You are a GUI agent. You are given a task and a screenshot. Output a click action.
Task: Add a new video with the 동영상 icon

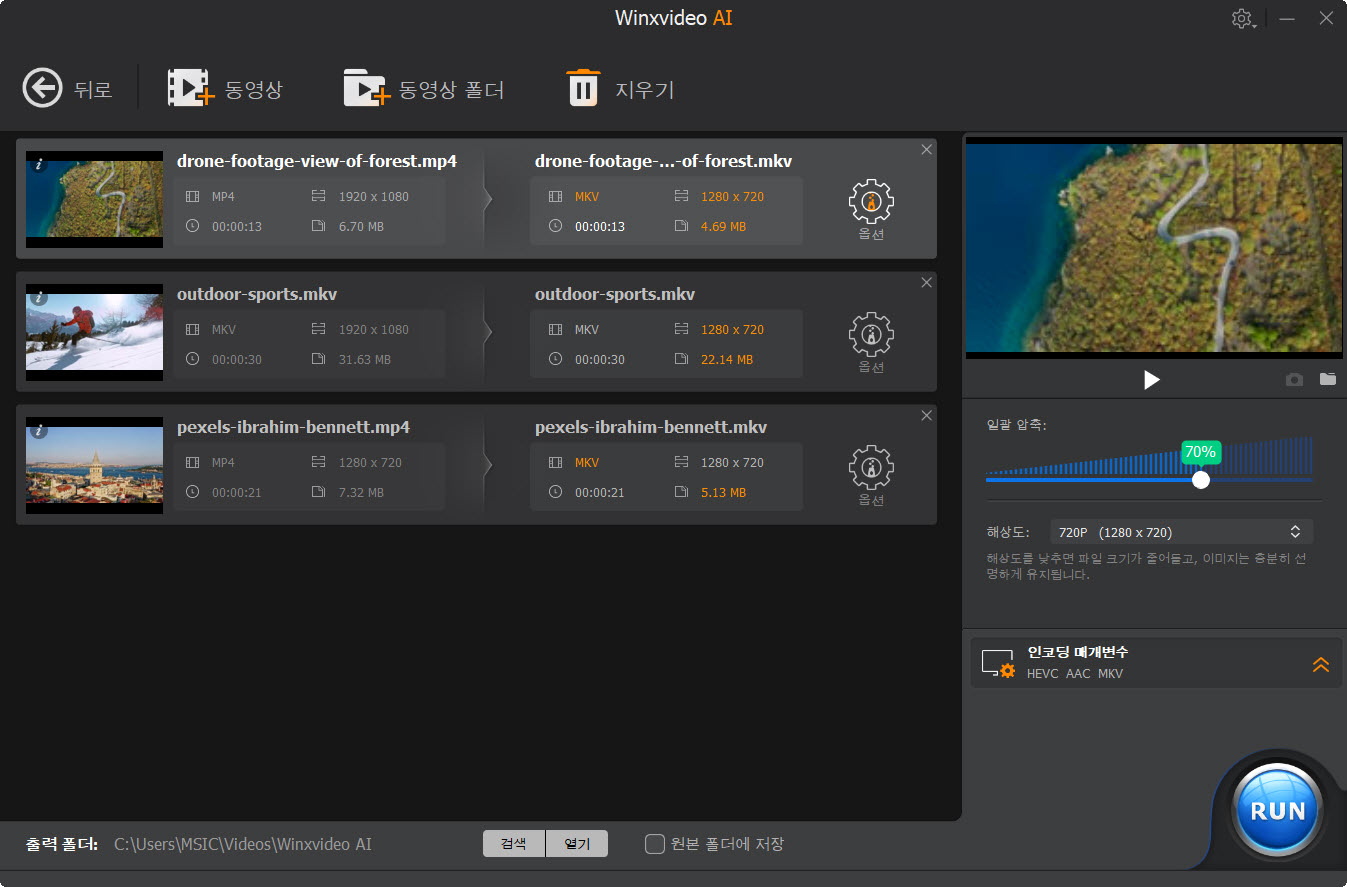191,88
